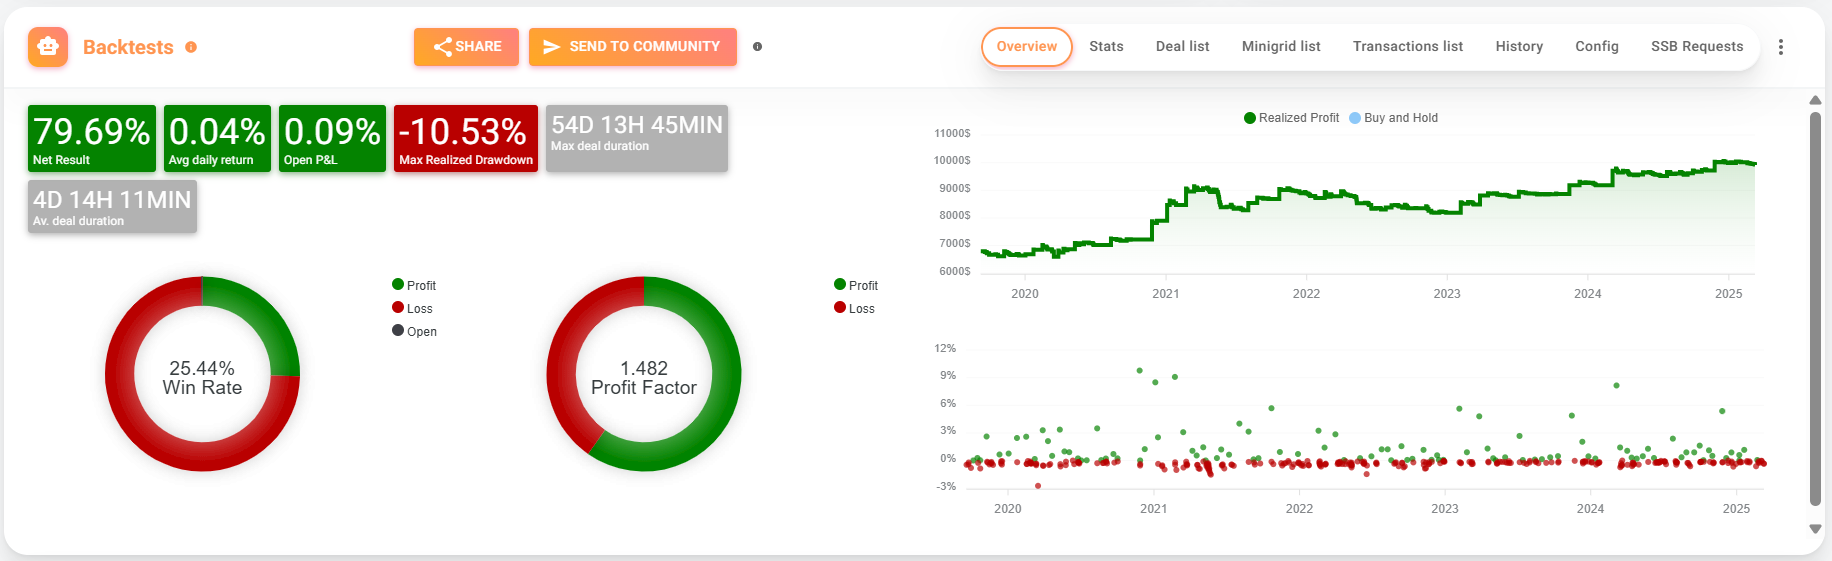Click the scrollbar down arrow

tap(1815, 529)
